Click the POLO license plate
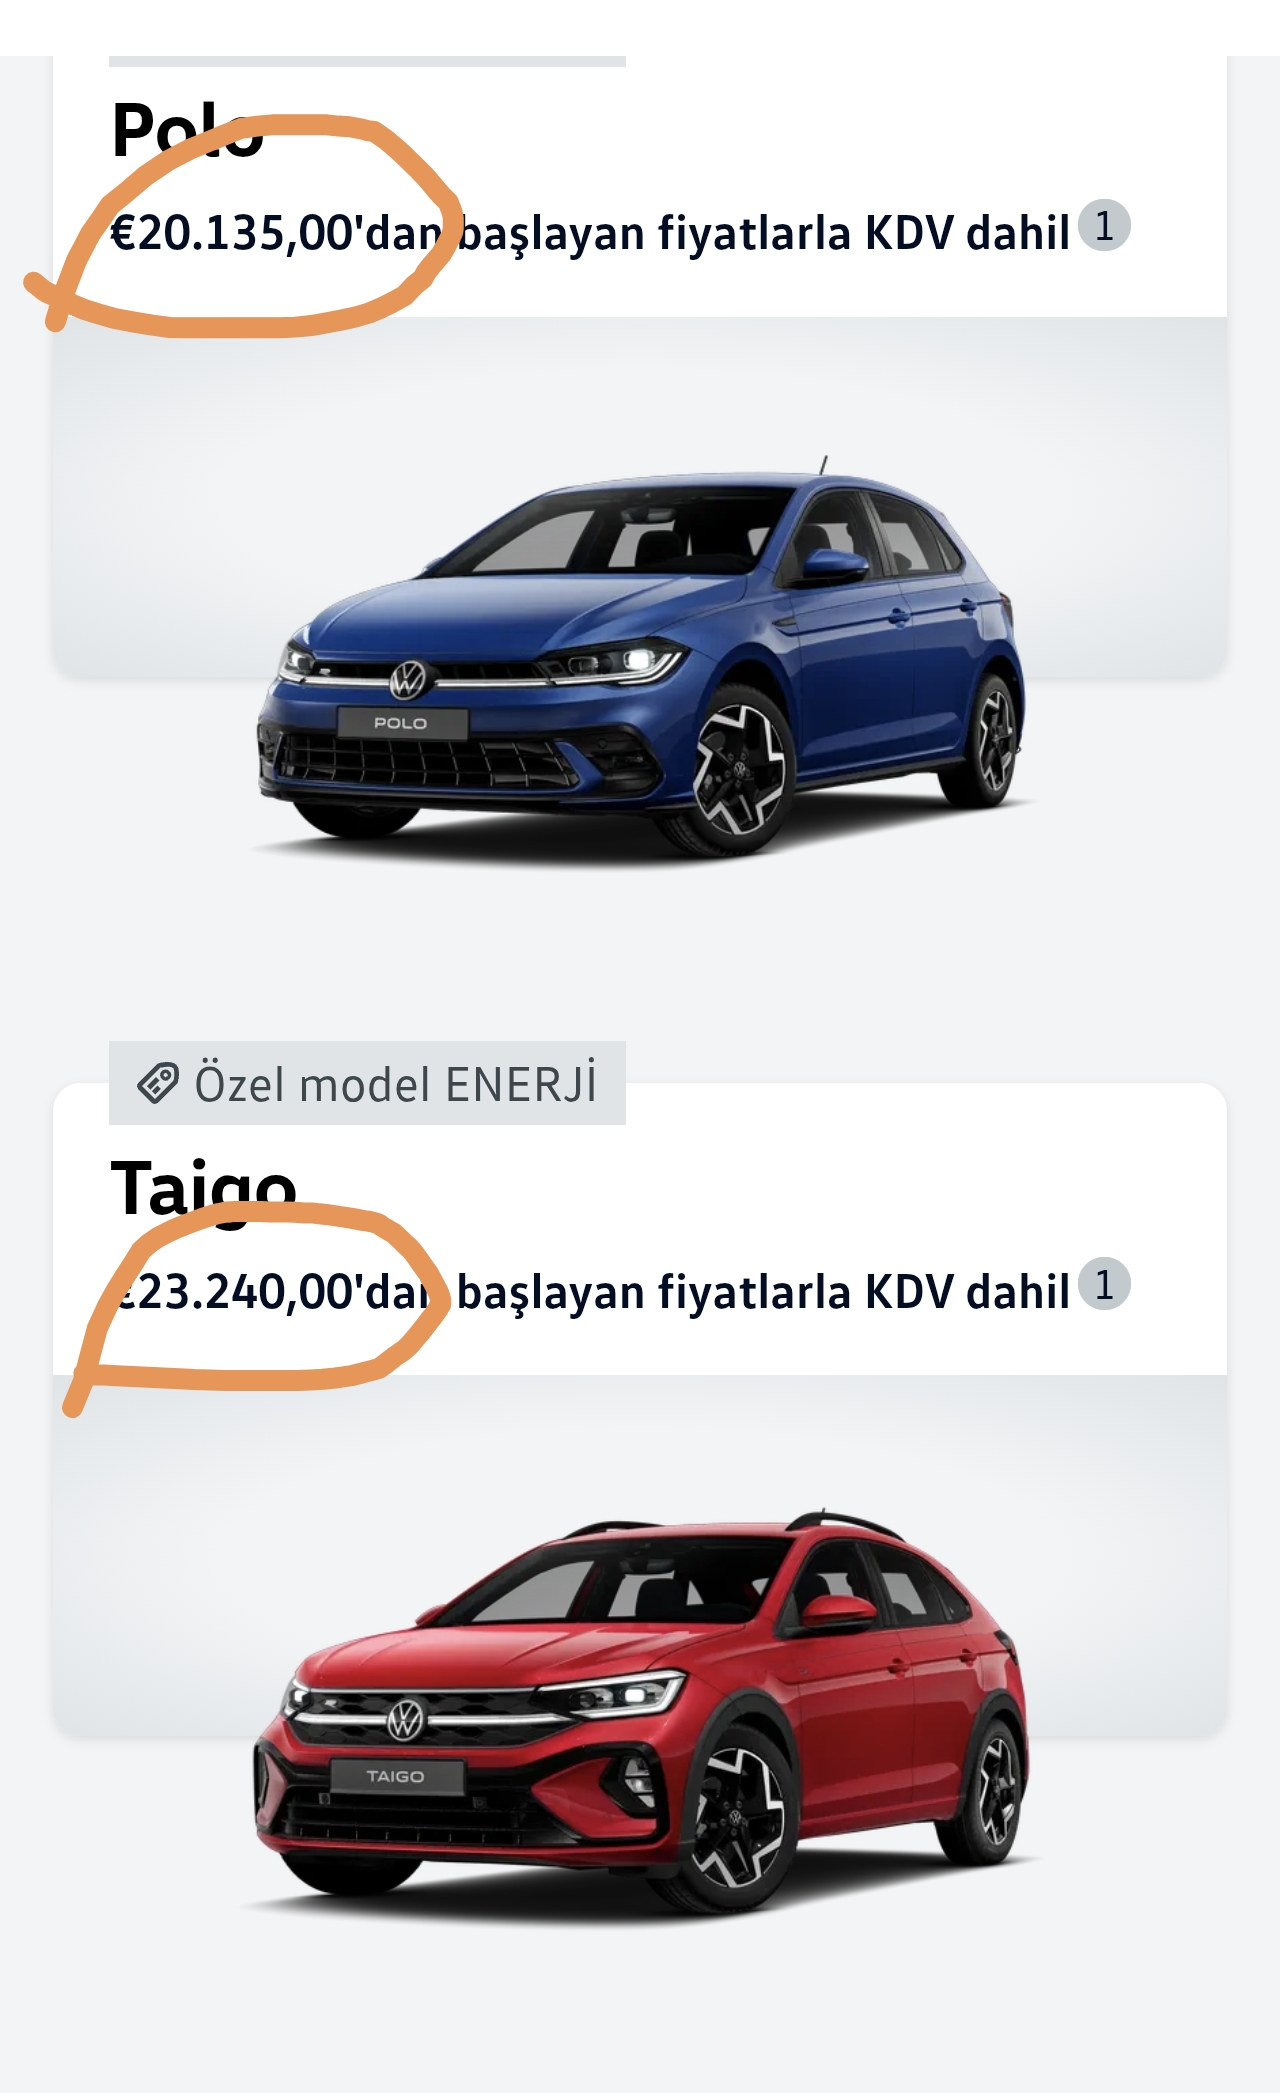 coord(402,723)
